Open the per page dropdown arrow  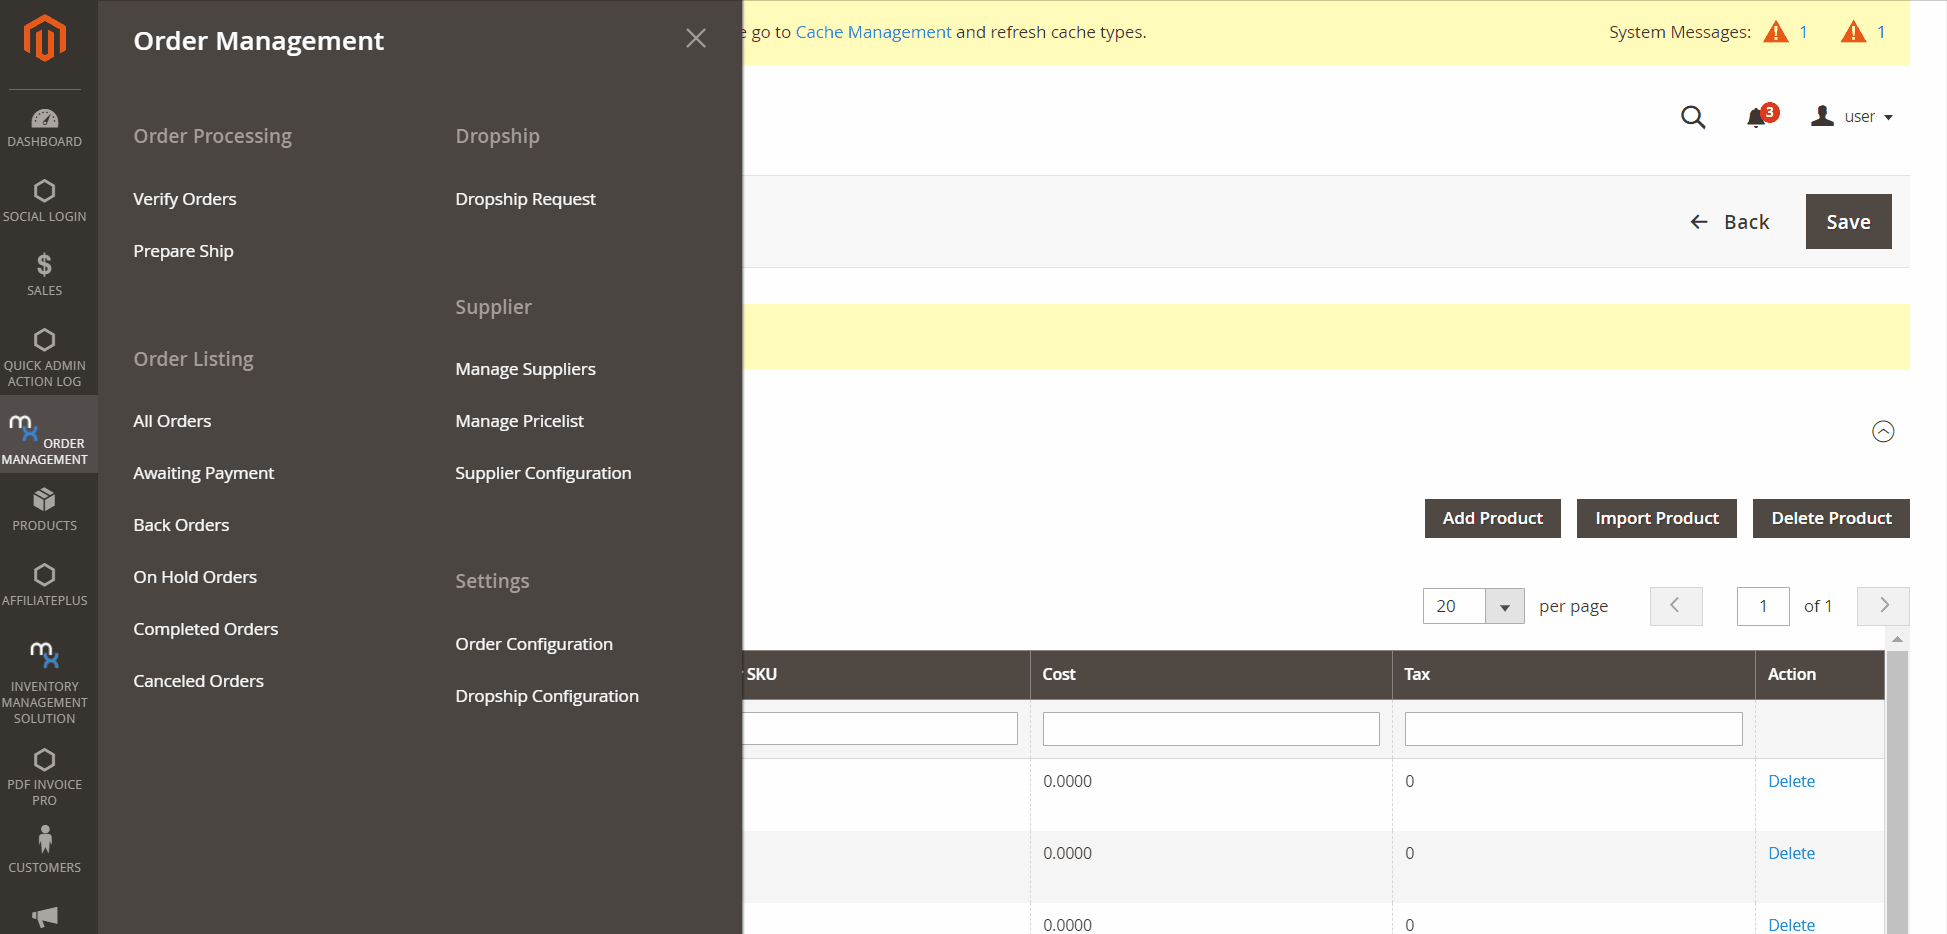[1504, 606]
